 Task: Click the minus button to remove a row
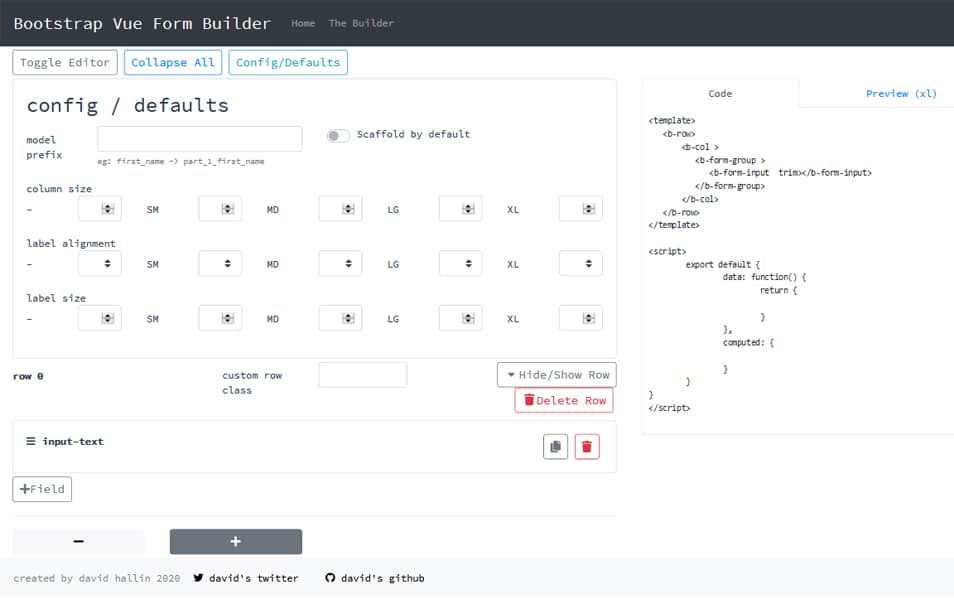(x=78, y=541)
